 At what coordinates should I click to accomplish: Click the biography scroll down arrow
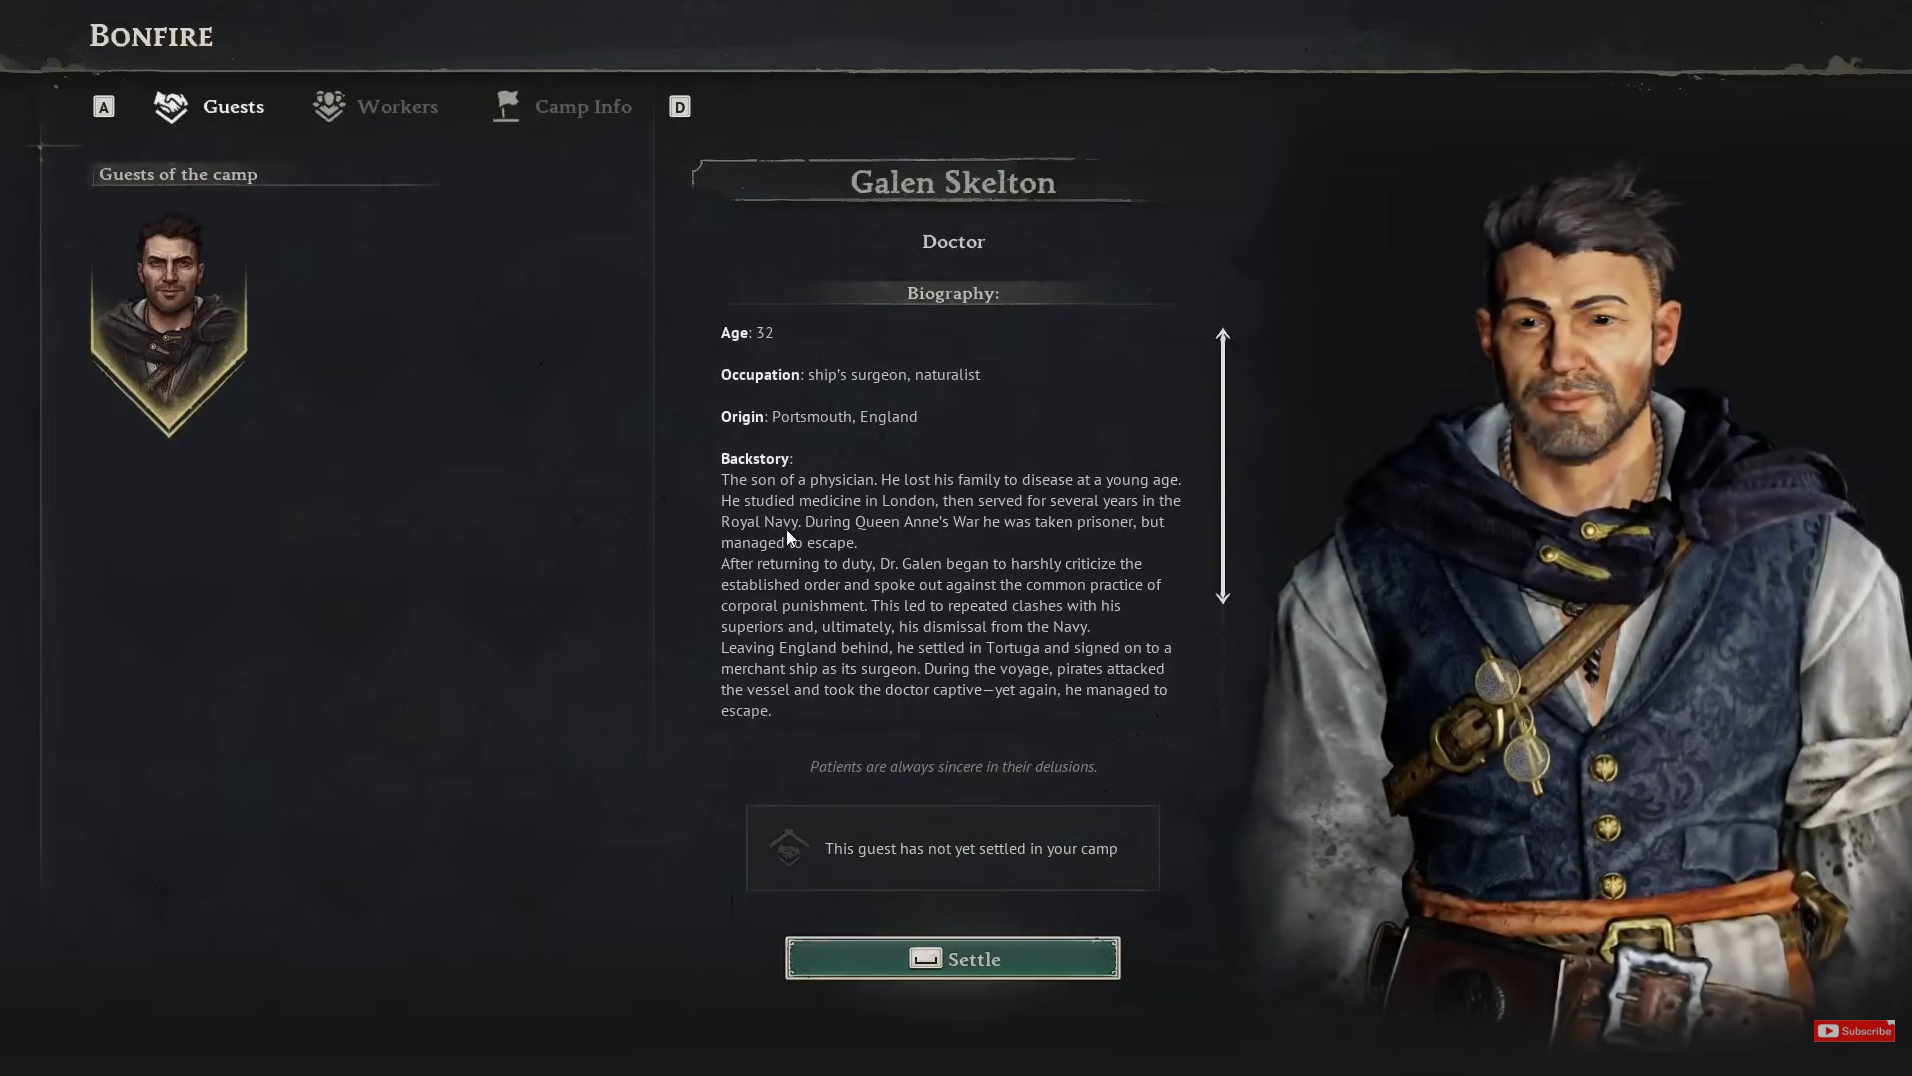tap(1223, 595)
